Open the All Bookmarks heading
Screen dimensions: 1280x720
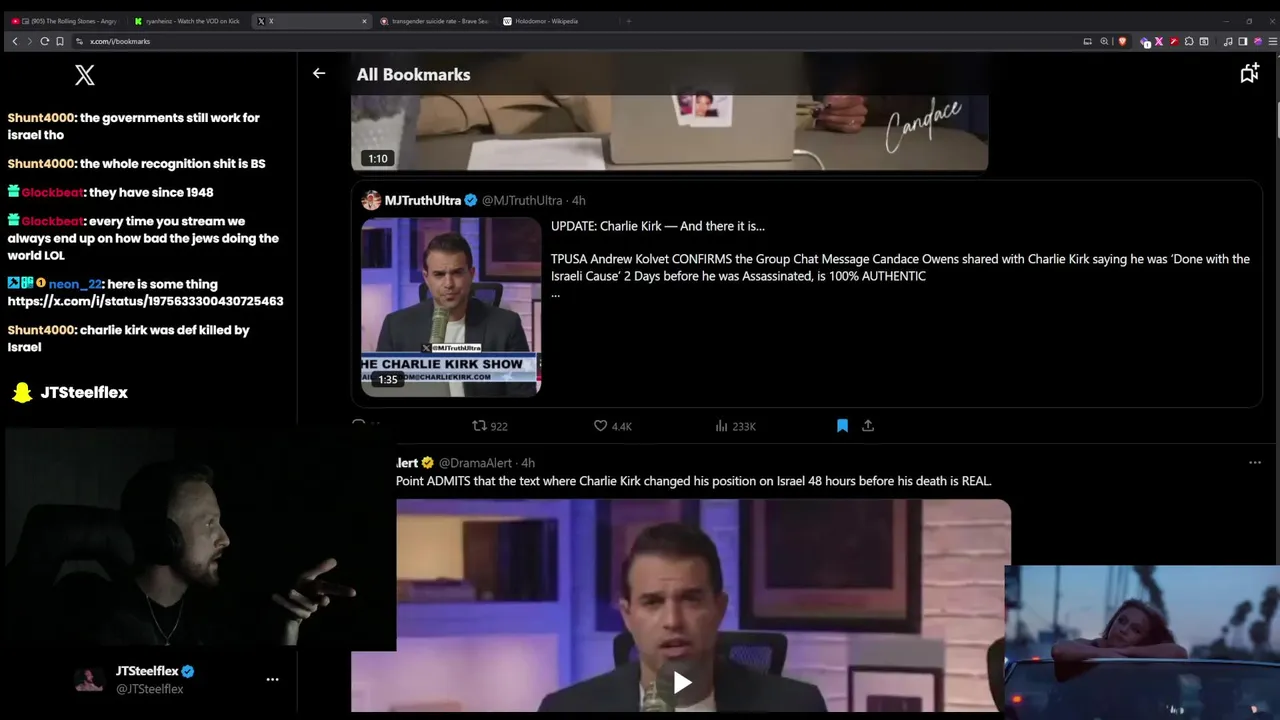point(413,74)
